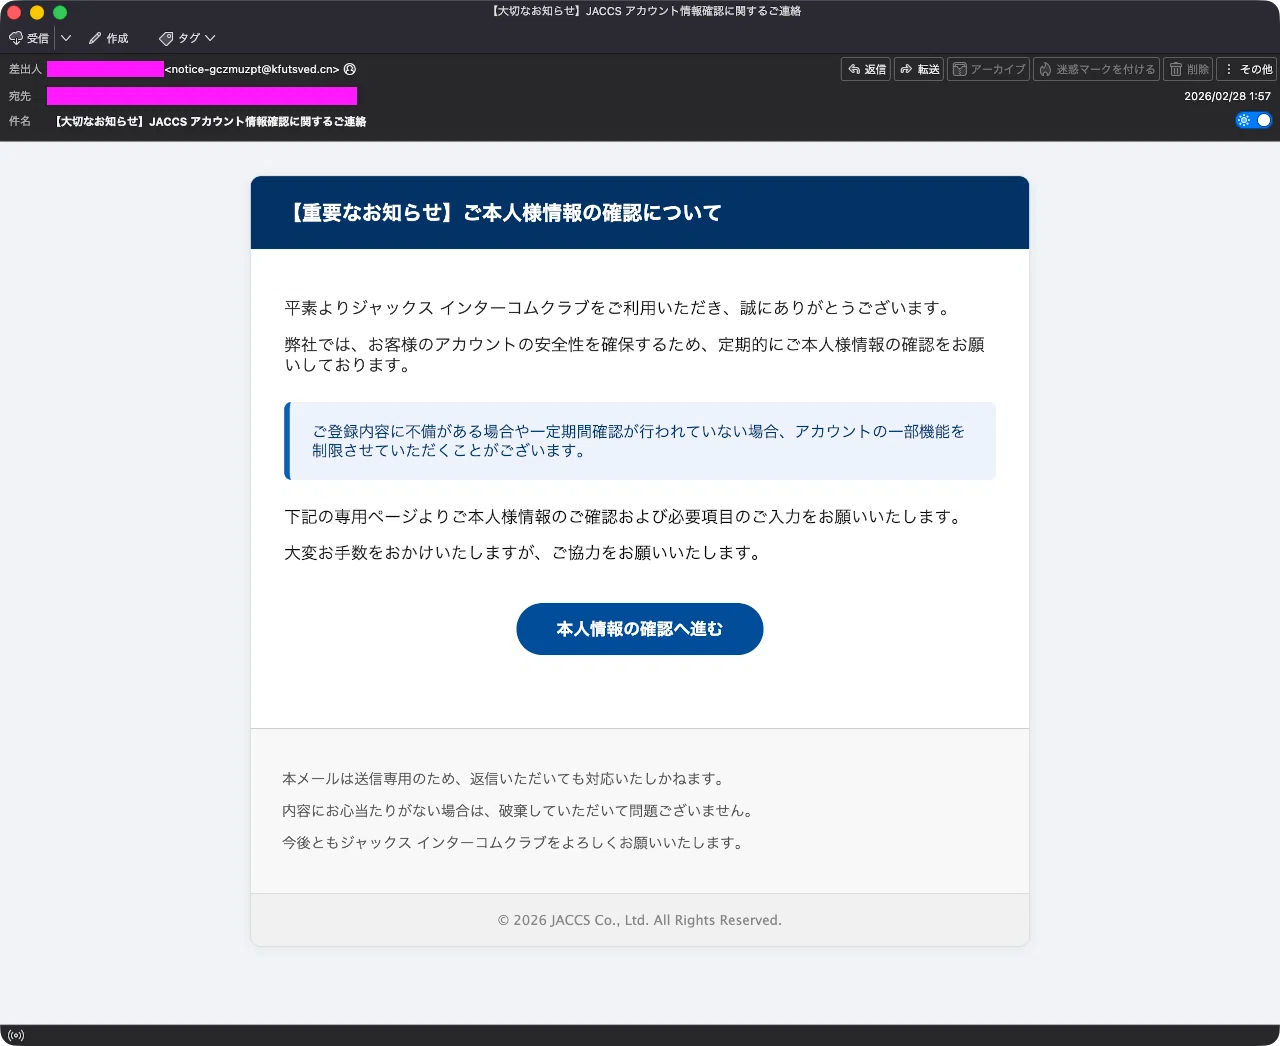Click the date 2026/02/28 1:57
Viewport: 1280px width, 1046px height.
pos(1227,96)
